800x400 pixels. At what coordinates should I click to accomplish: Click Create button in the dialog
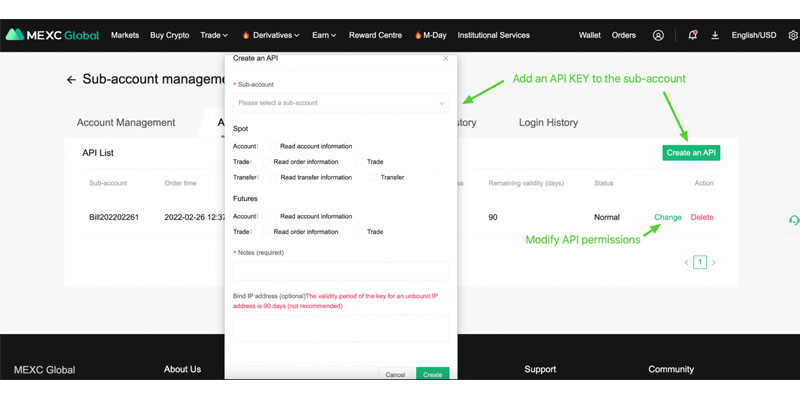point(433,374)
